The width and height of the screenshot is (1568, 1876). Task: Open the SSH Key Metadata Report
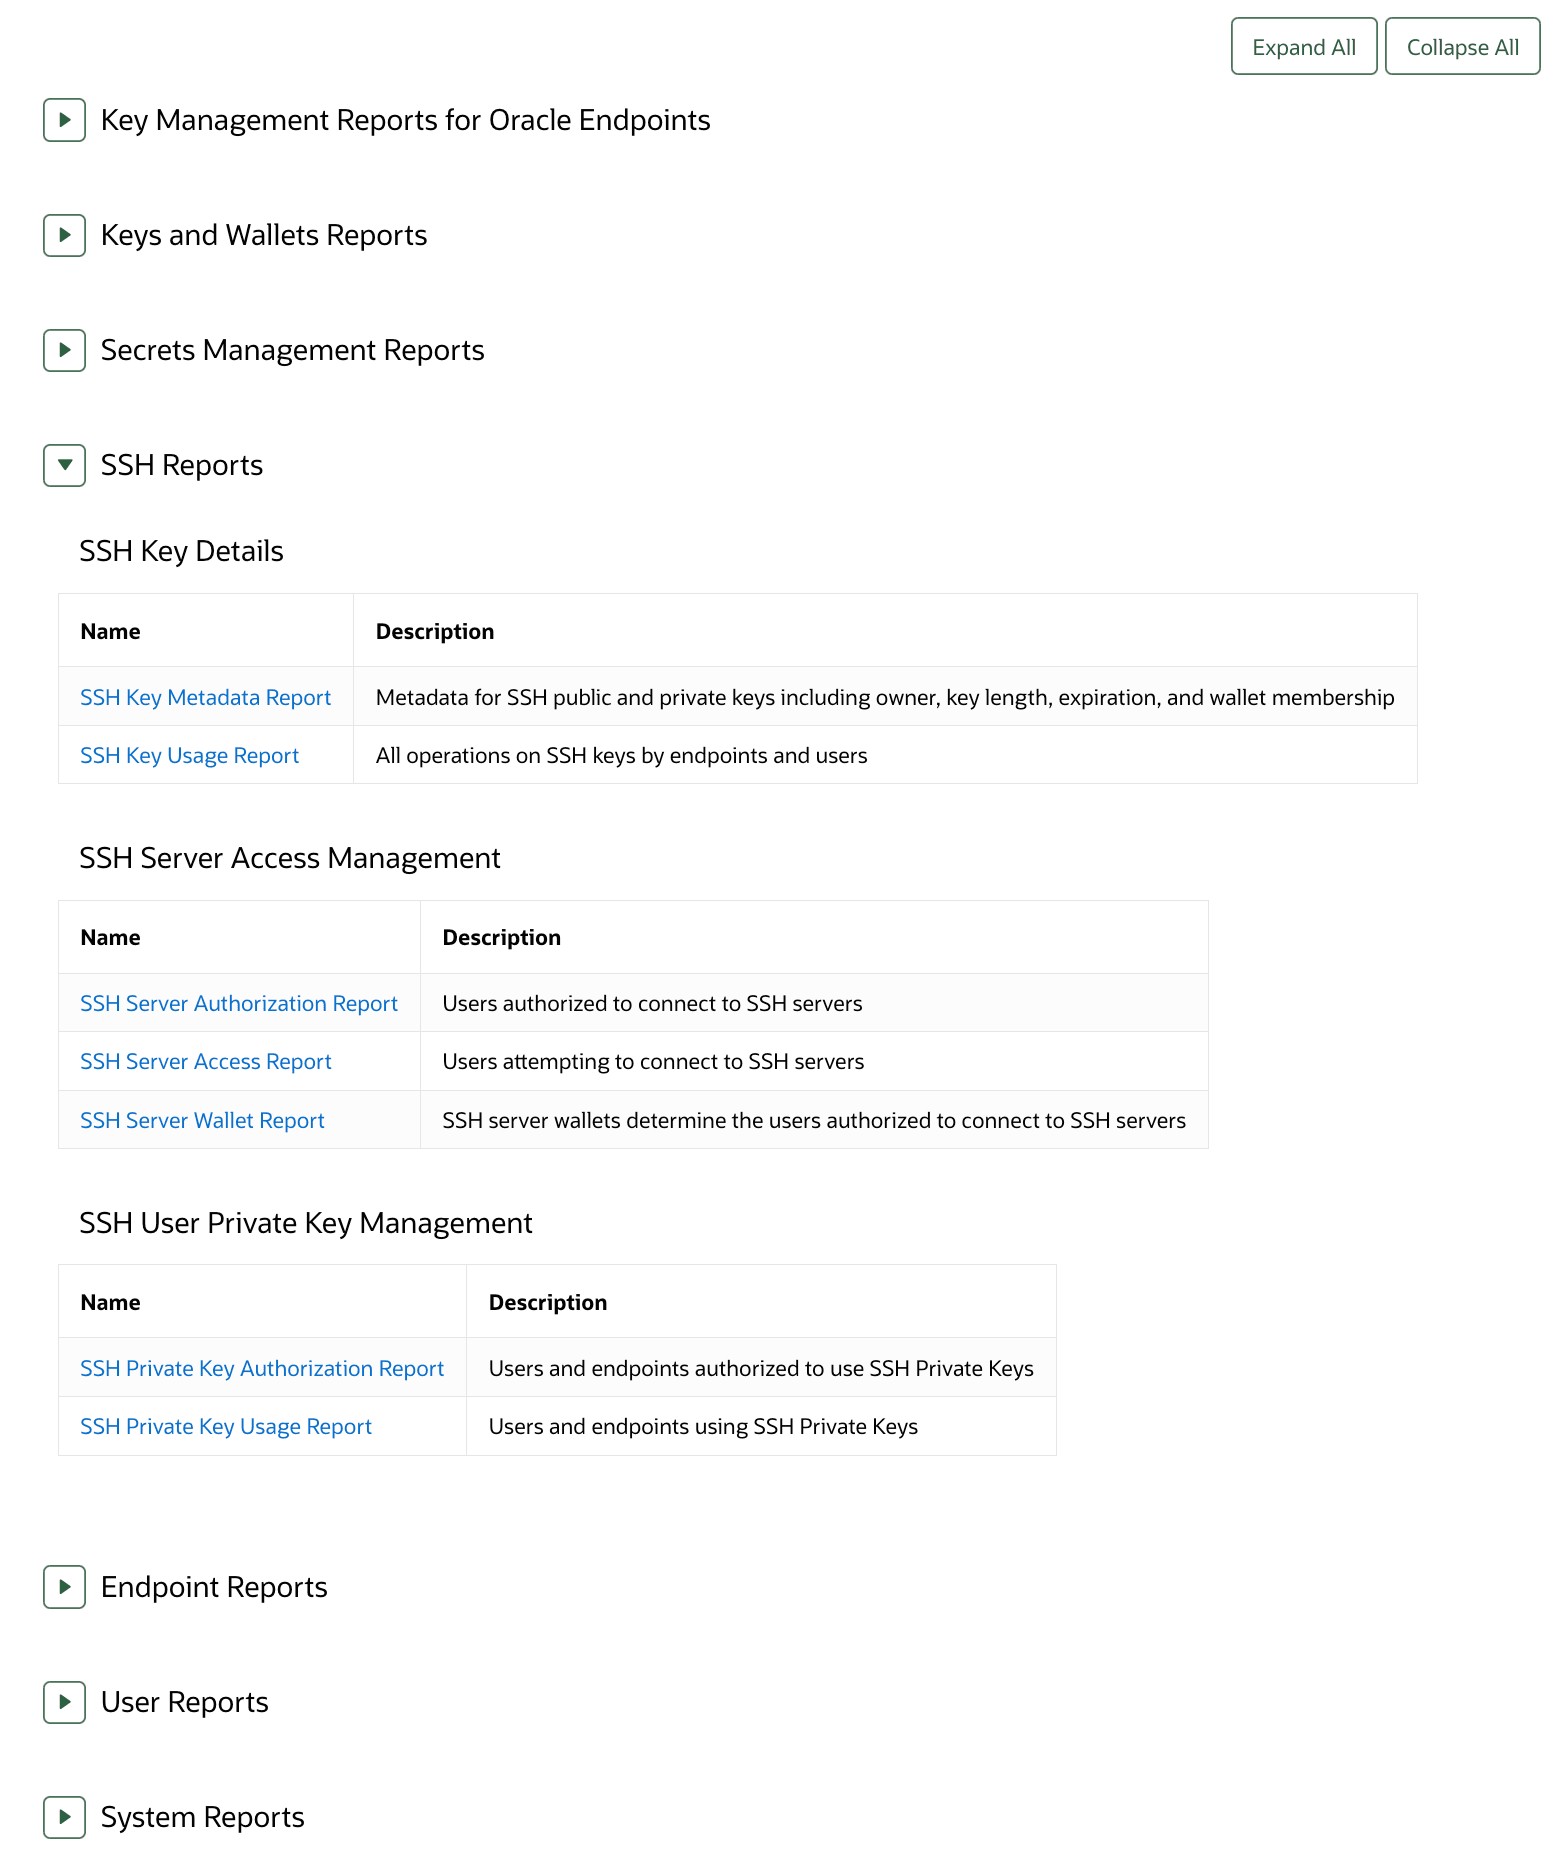coord(205,697)
